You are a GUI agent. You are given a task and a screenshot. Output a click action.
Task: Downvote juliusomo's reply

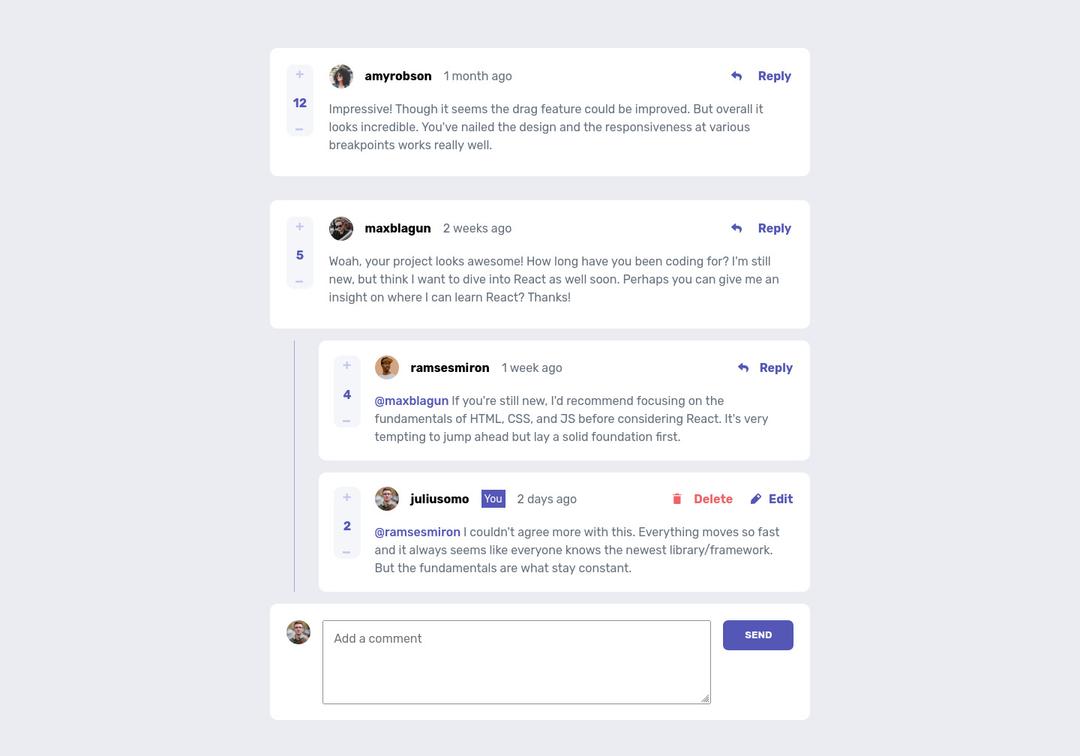pos(347,552)
